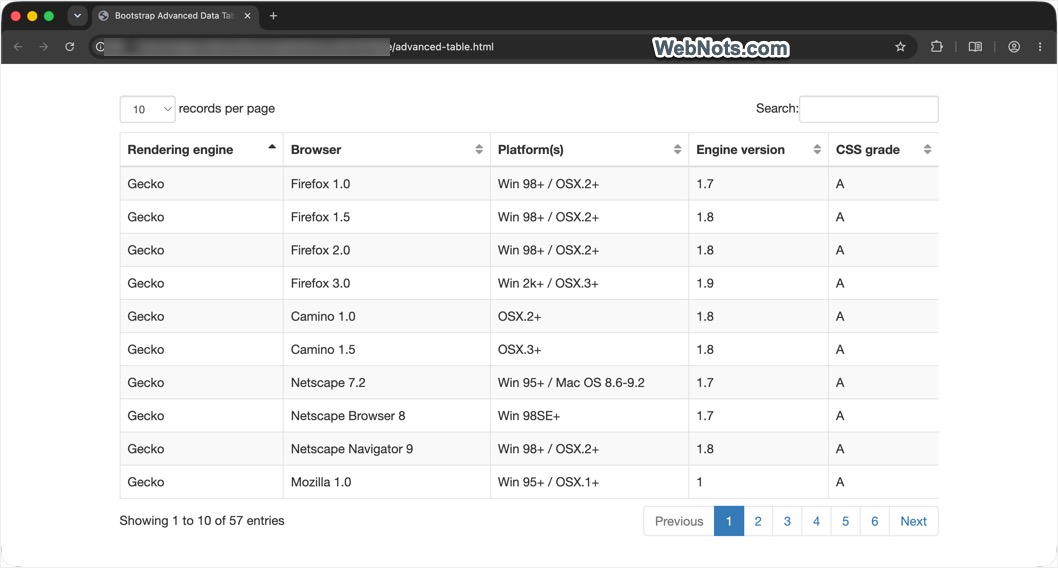Click the Firefox 3.0 cell
Viewport: 1058px width, 568px height.
387,283
